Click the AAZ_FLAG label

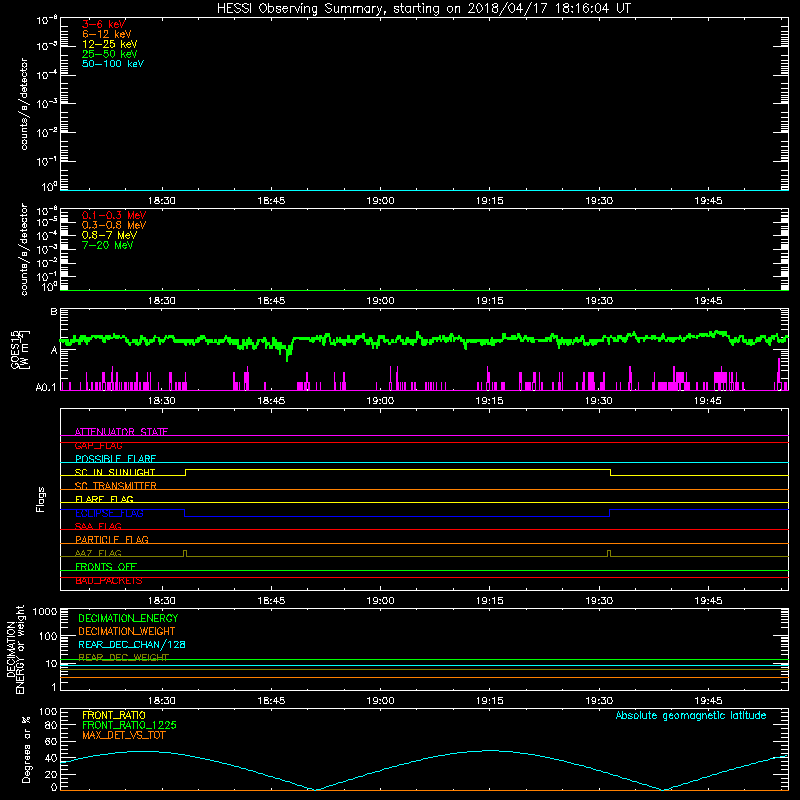(98, 553)
